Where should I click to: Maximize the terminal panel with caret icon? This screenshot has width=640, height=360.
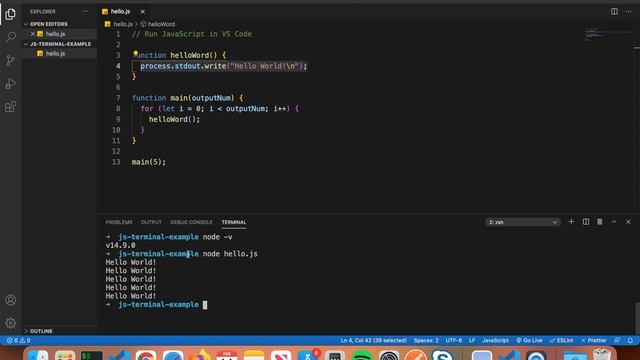click(x=614, y=222)
